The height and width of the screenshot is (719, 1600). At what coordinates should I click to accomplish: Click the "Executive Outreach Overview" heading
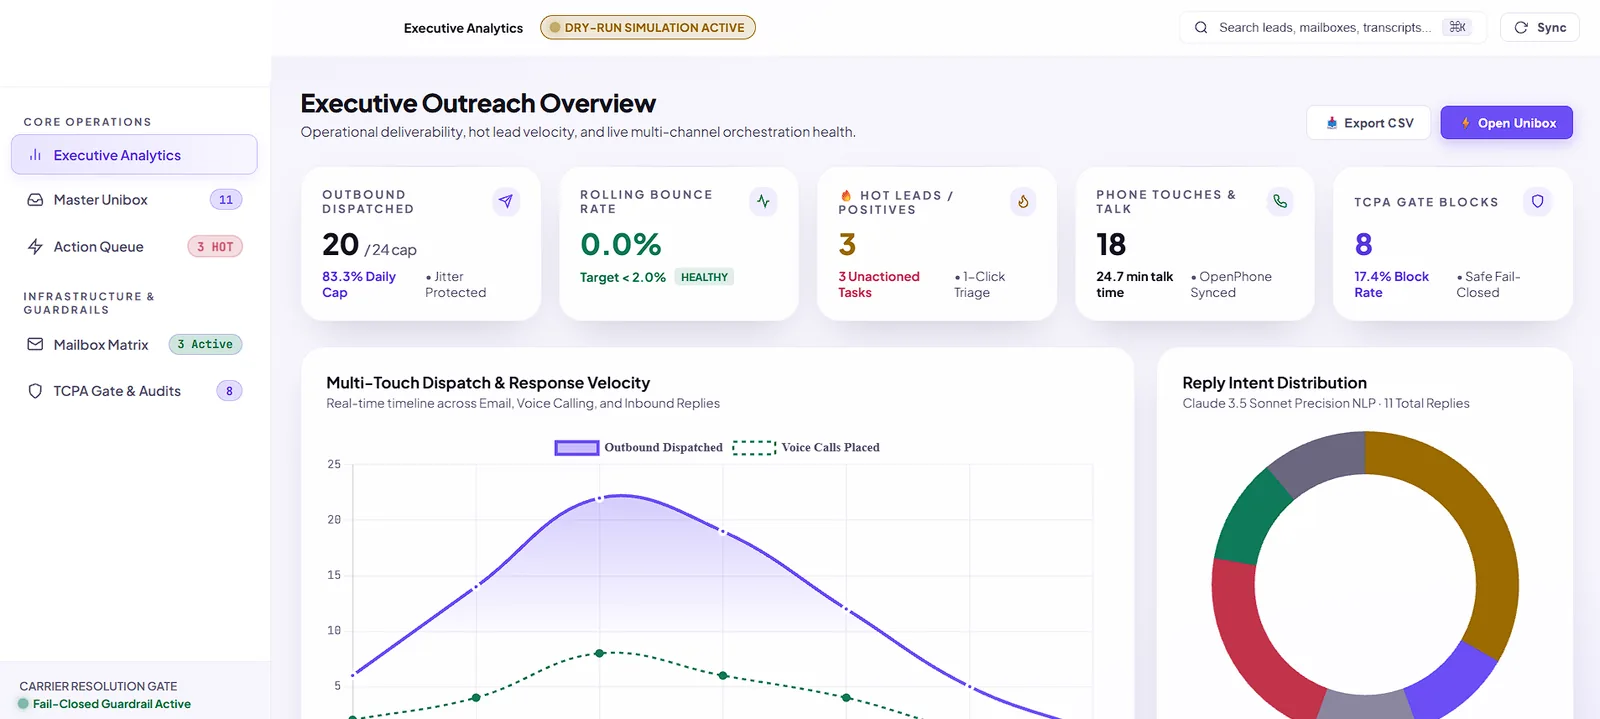pos(478,103)
